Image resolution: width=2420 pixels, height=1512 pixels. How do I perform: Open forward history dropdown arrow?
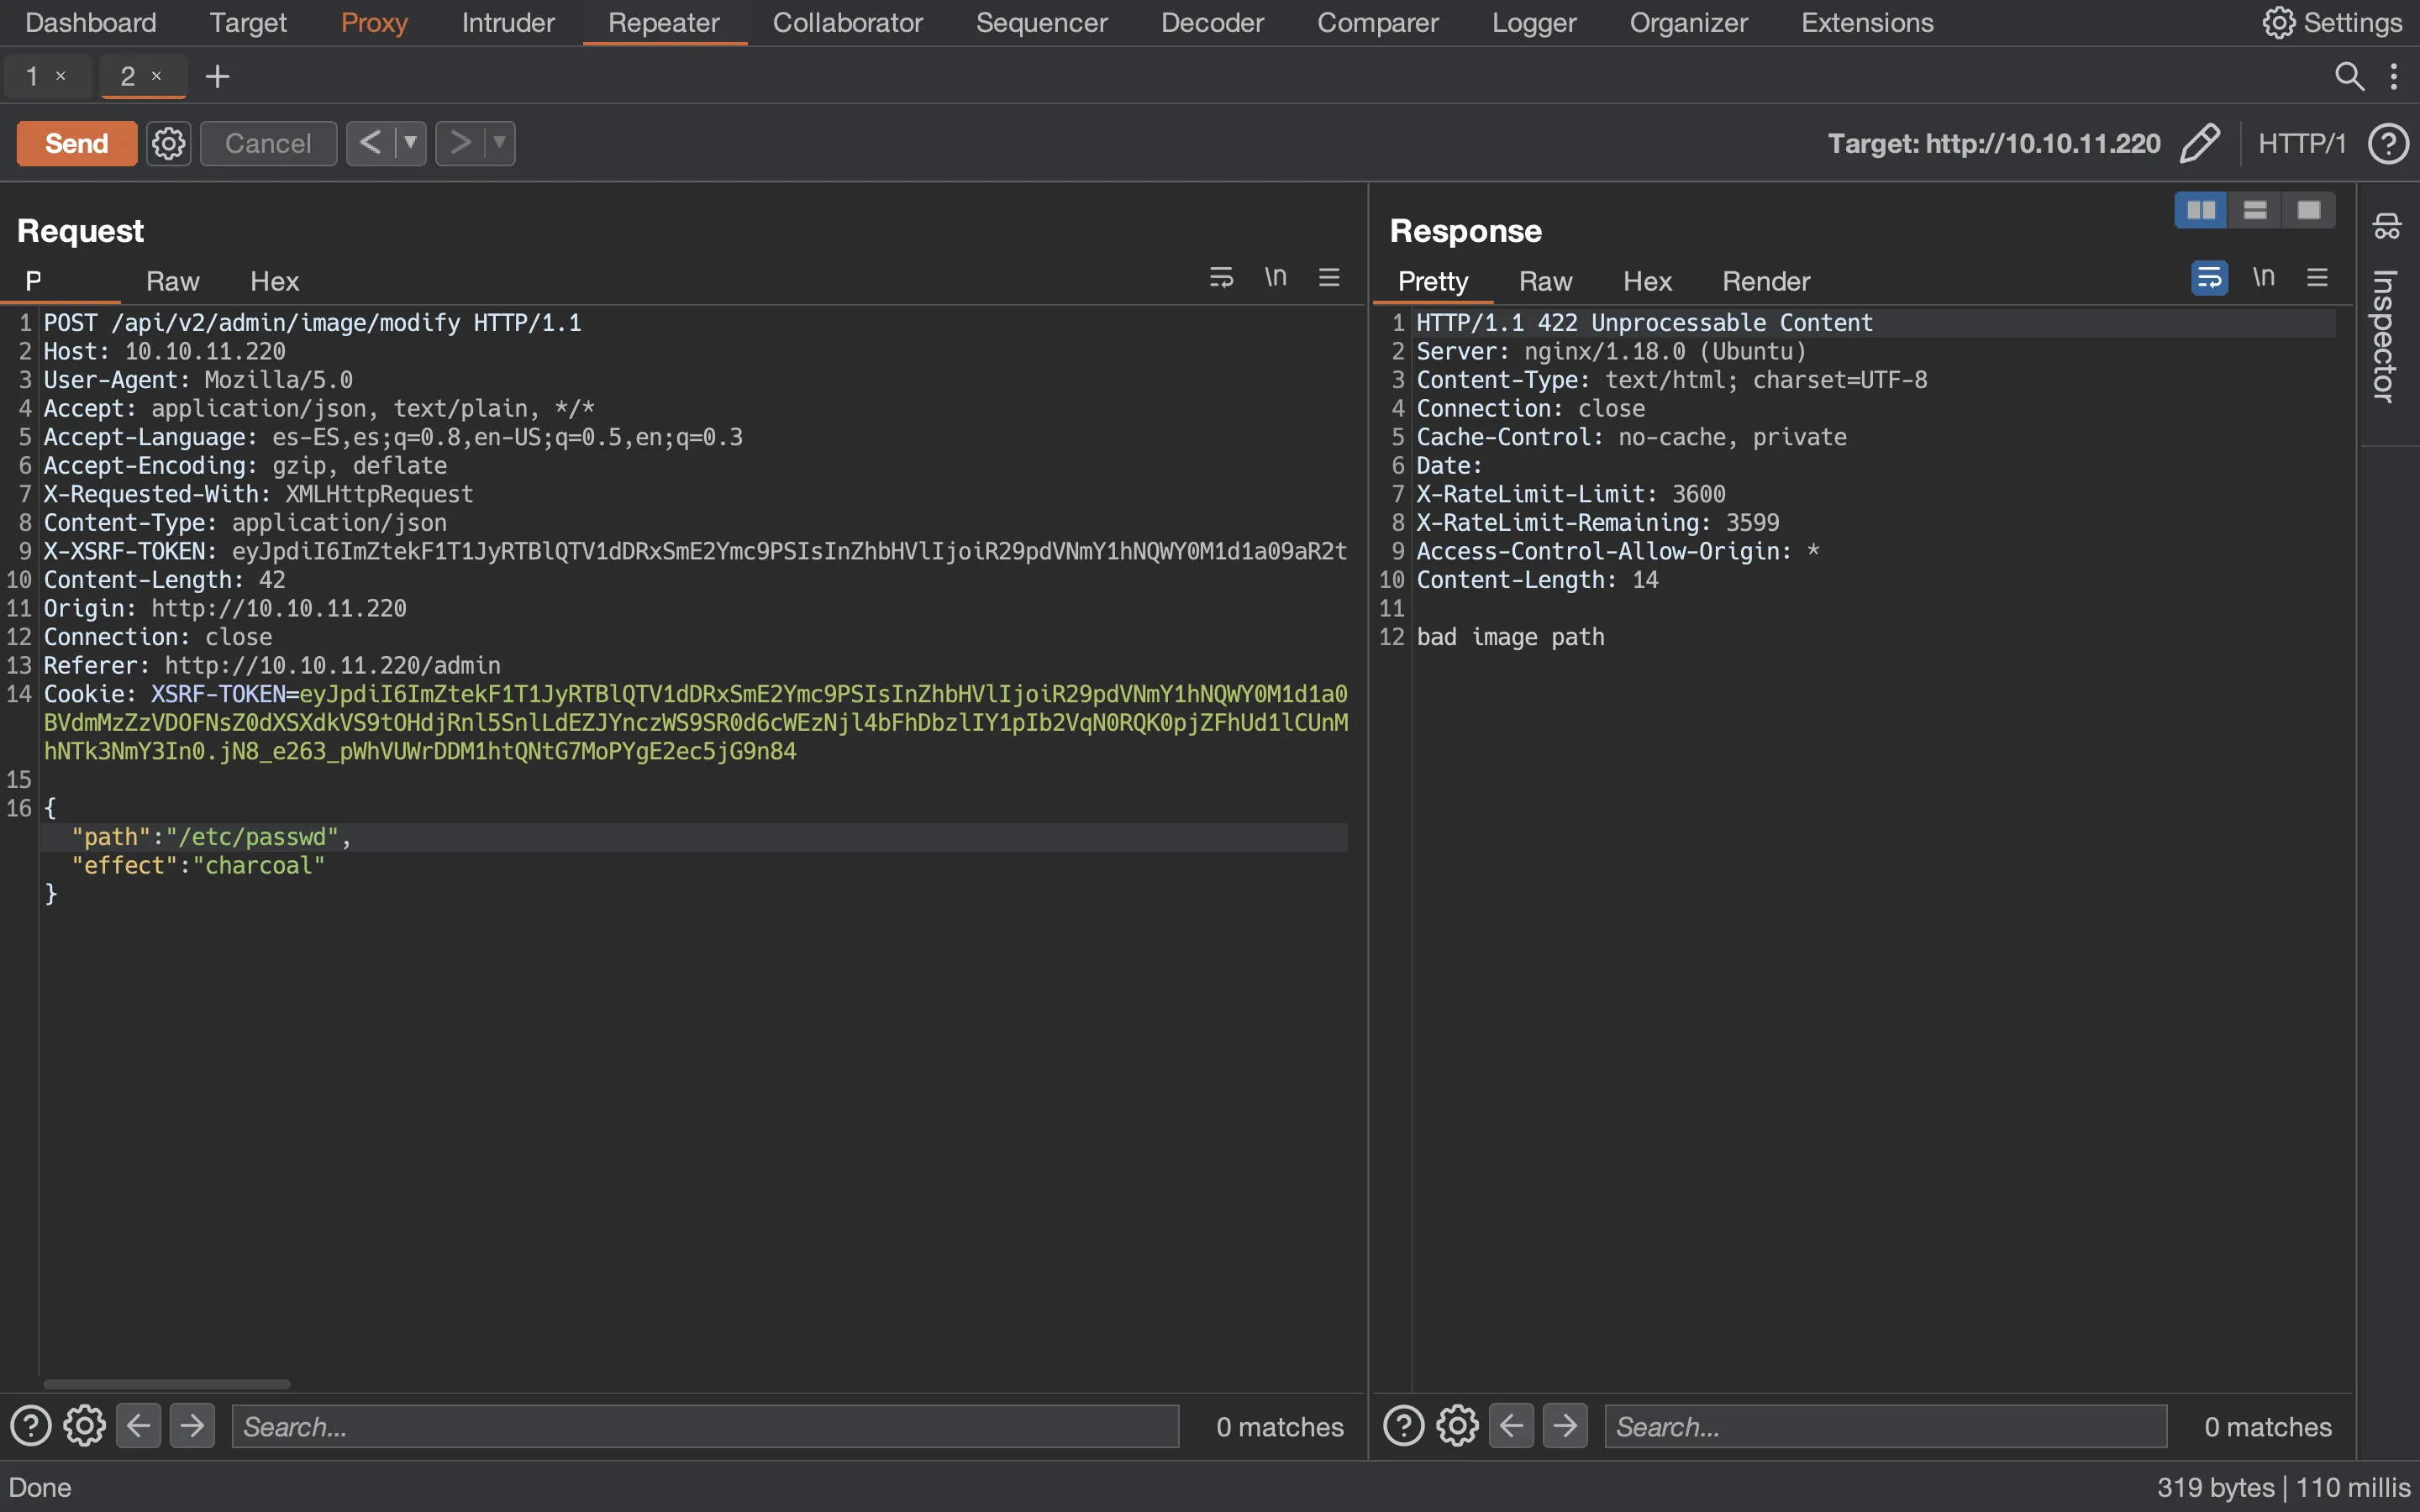[x=499, y=143]
